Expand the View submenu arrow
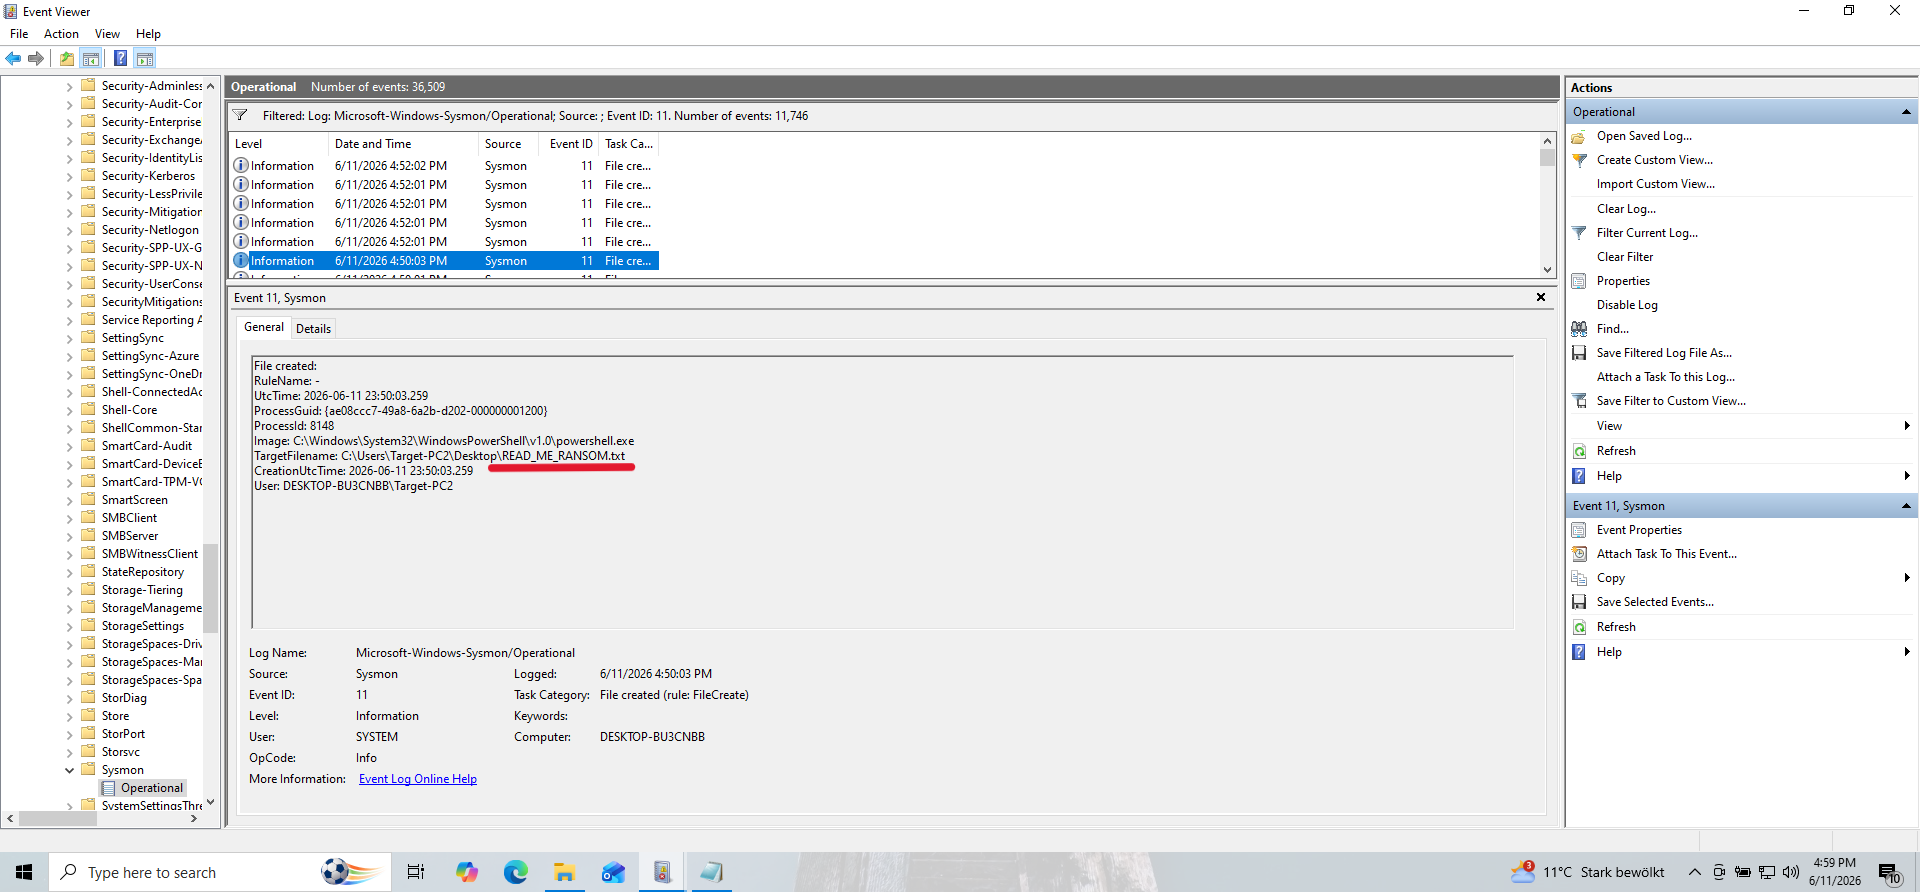1920x892 pixels. (1906, 426)
